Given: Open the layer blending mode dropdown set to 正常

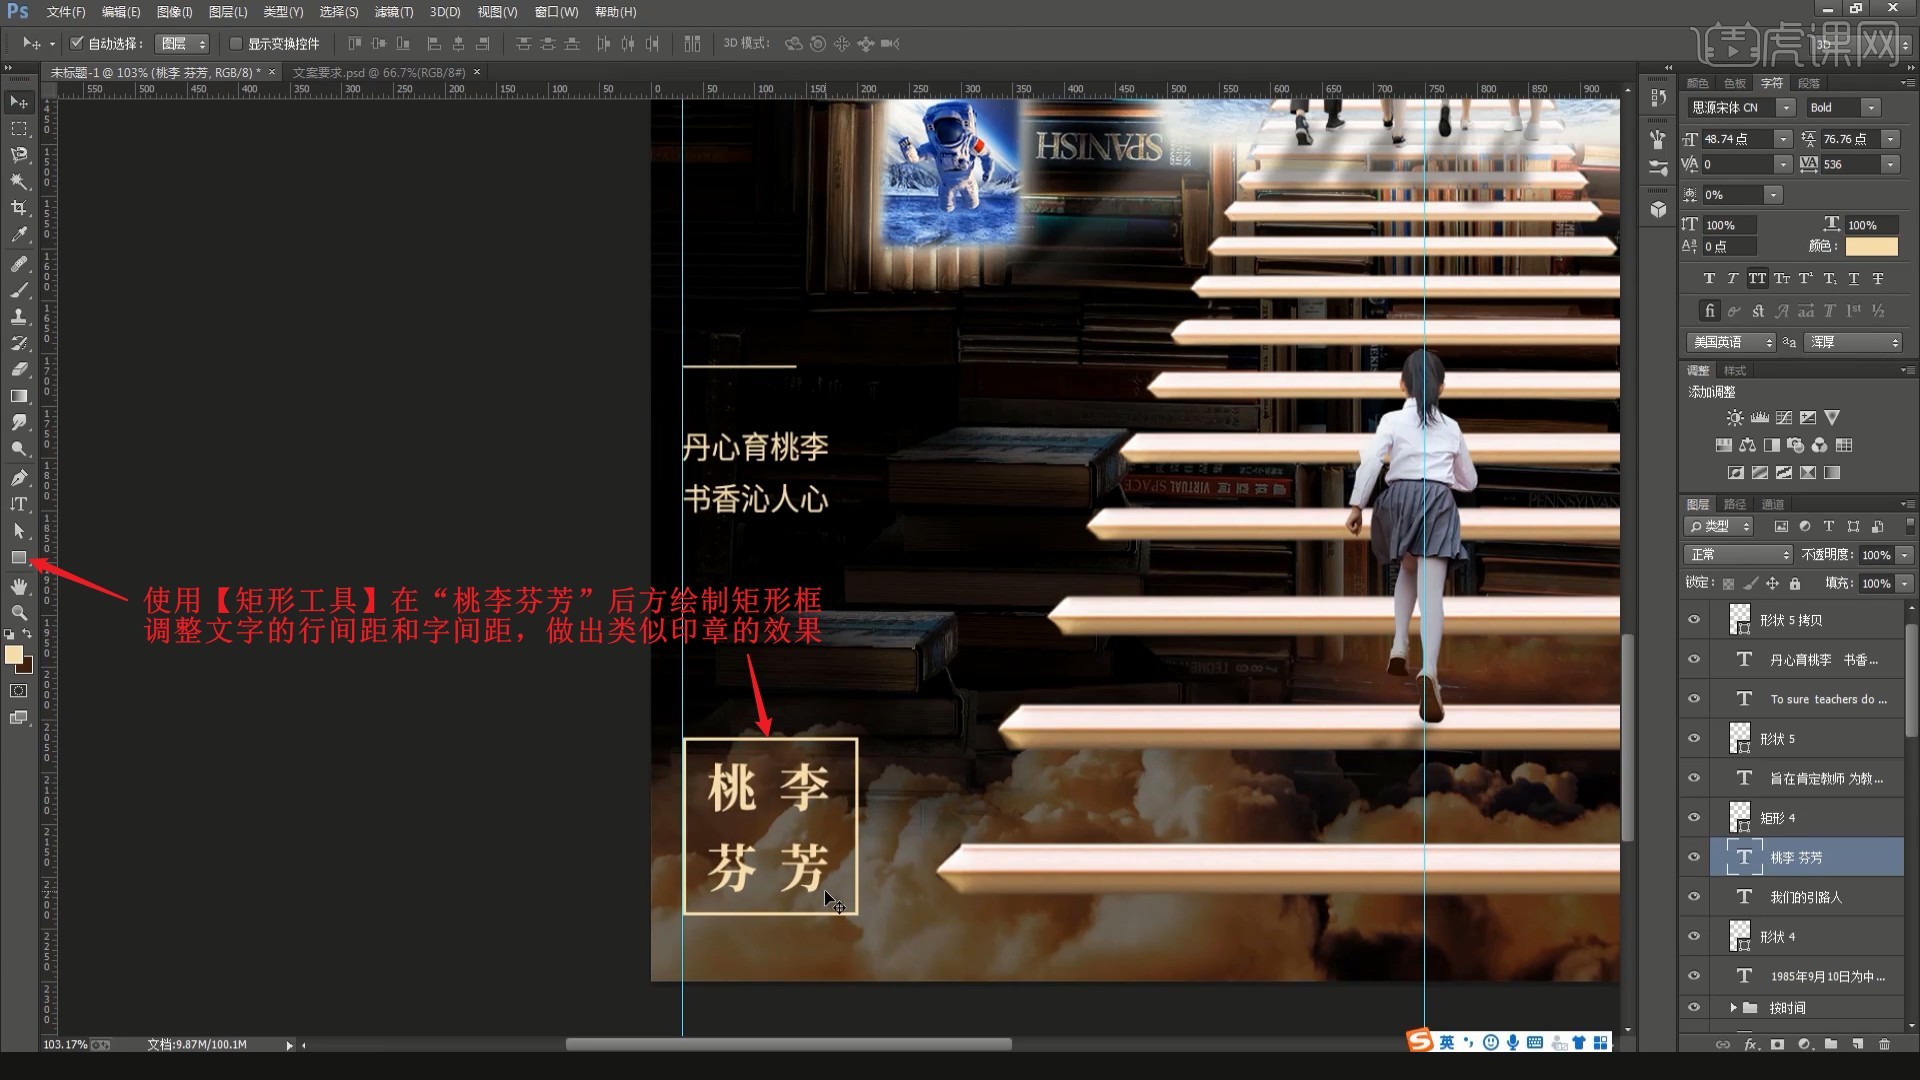Looking at the screenshot, I should tap(1737, 554).
